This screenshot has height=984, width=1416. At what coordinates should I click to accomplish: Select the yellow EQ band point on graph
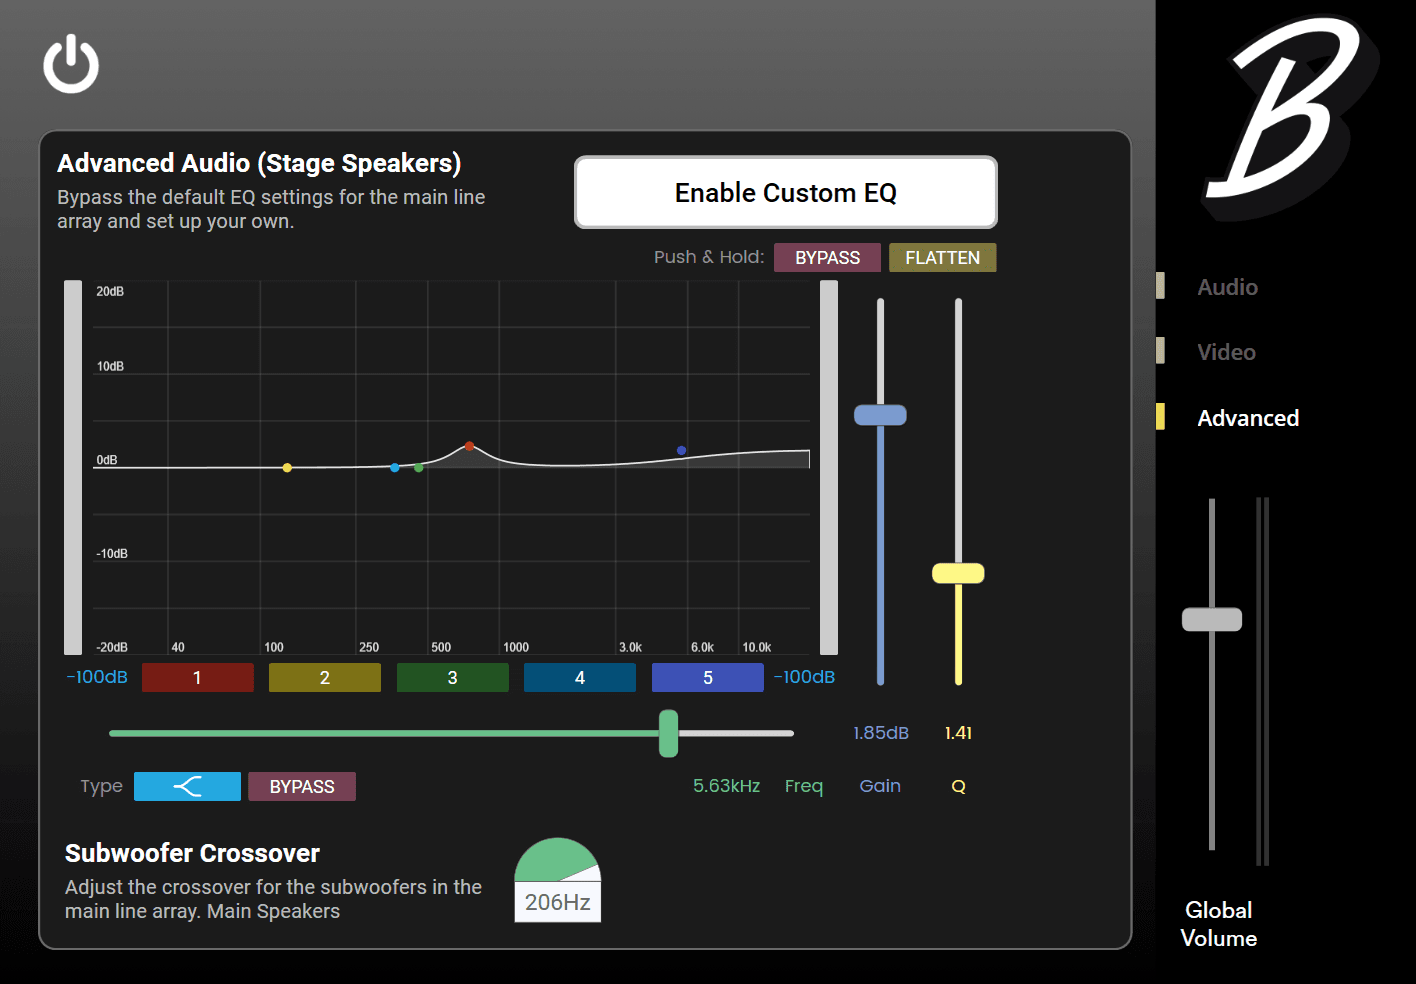click(287, 467)
